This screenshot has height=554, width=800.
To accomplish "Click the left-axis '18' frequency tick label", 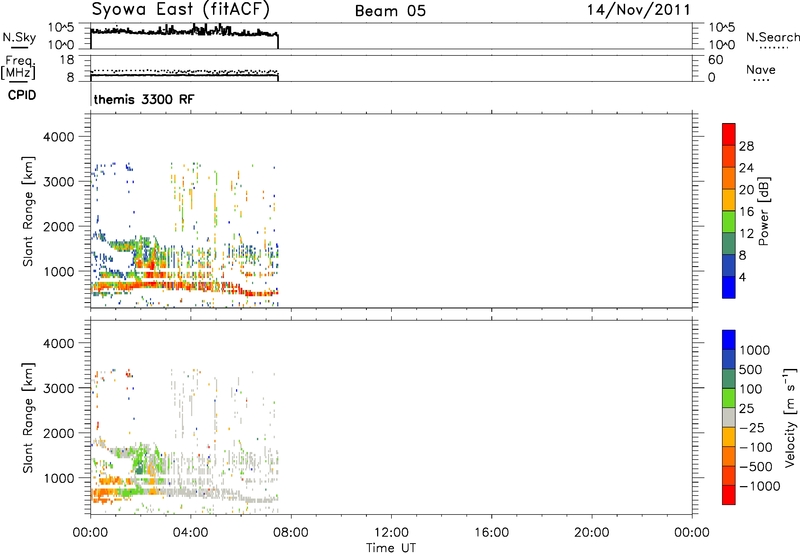I will point(67,60).
